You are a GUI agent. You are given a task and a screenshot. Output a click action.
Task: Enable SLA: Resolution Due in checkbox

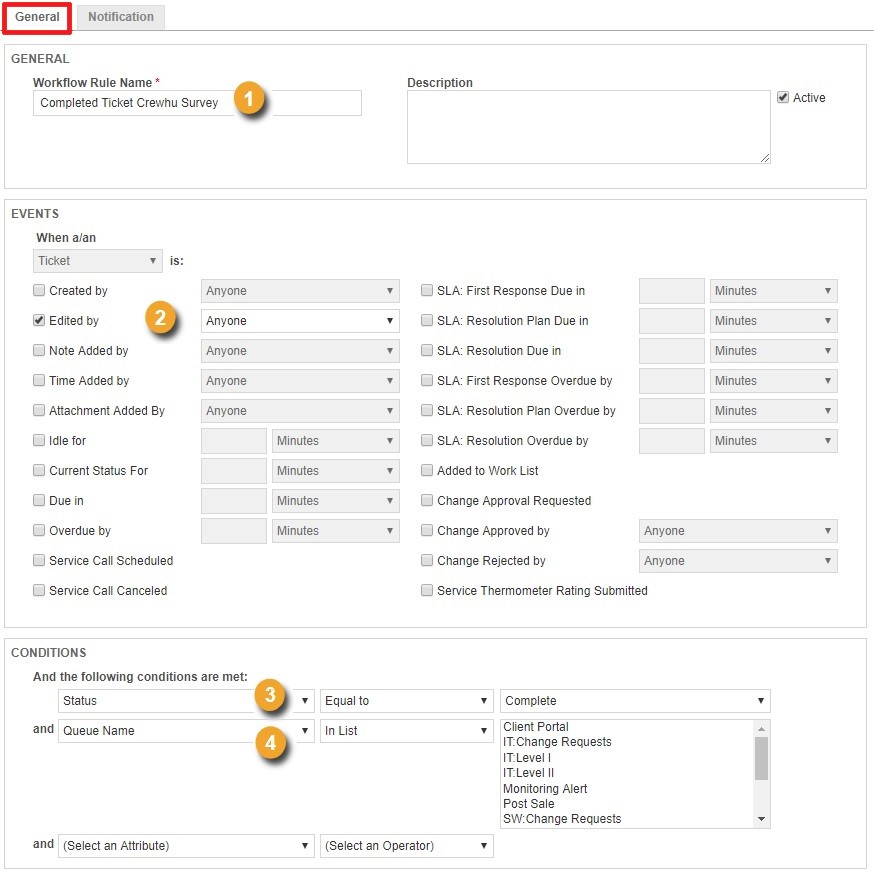[x=427, y=350]
